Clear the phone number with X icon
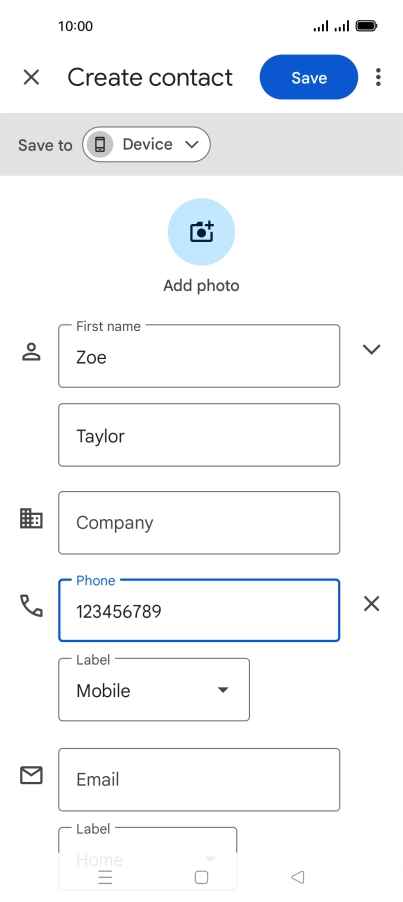 click(x=371, y=603)
